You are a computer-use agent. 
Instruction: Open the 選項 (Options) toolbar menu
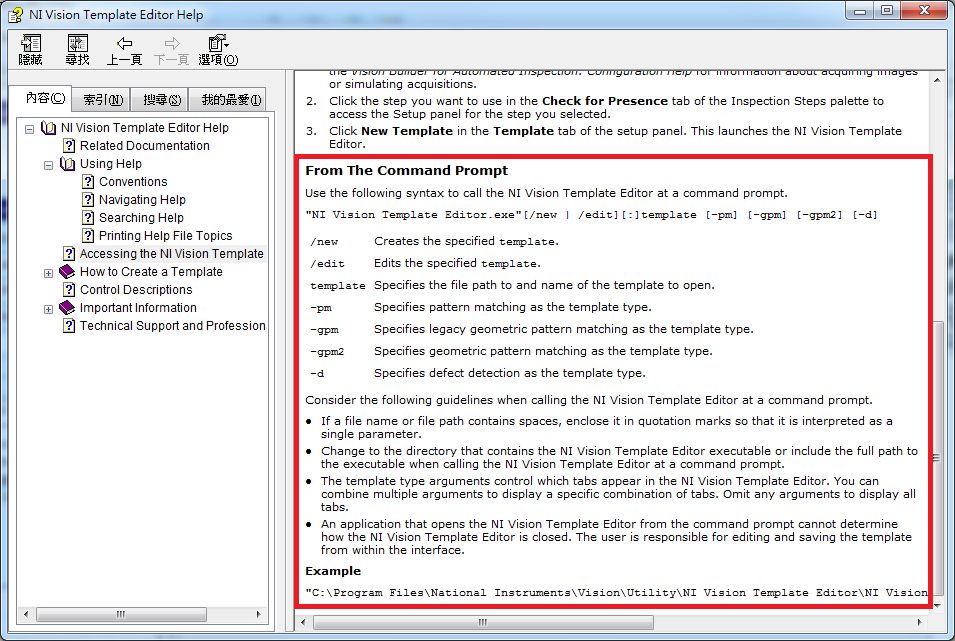coord(217,43)
